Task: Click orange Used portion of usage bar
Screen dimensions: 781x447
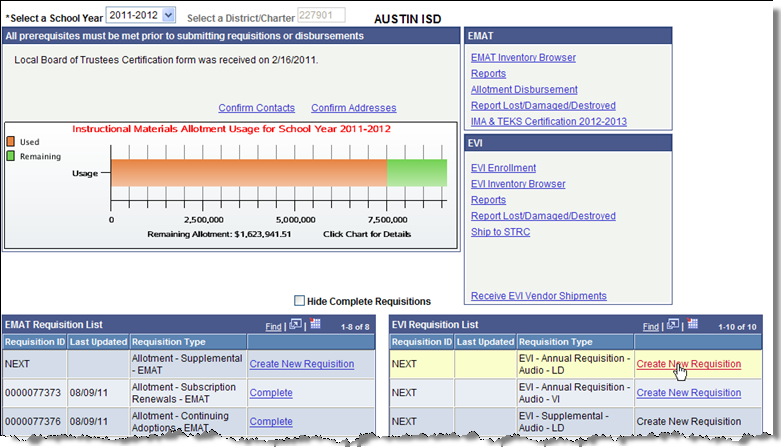Action: [249, 173]
